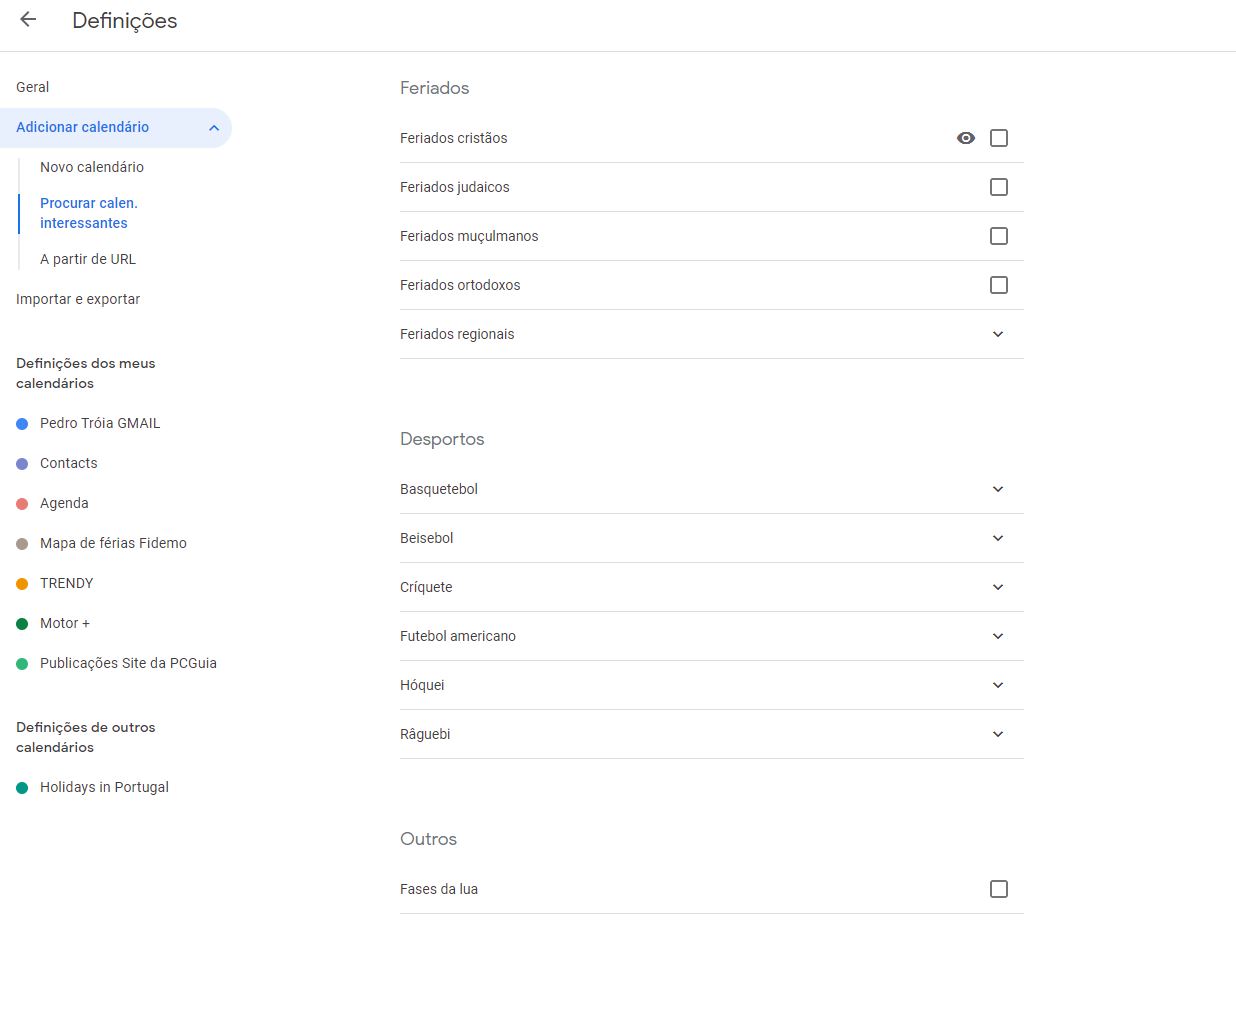Go to A partir de URL

click(88, 259)
